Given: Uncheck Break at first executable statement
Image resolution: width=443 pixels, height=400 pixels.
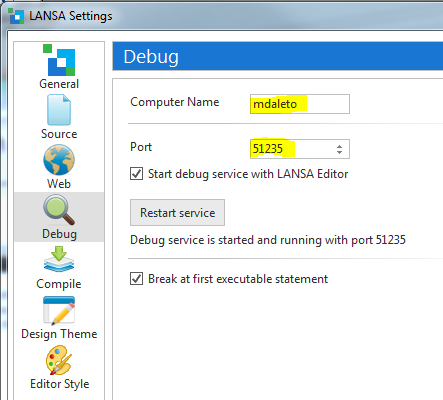Looking at the screenshot, I should (136, 279).
